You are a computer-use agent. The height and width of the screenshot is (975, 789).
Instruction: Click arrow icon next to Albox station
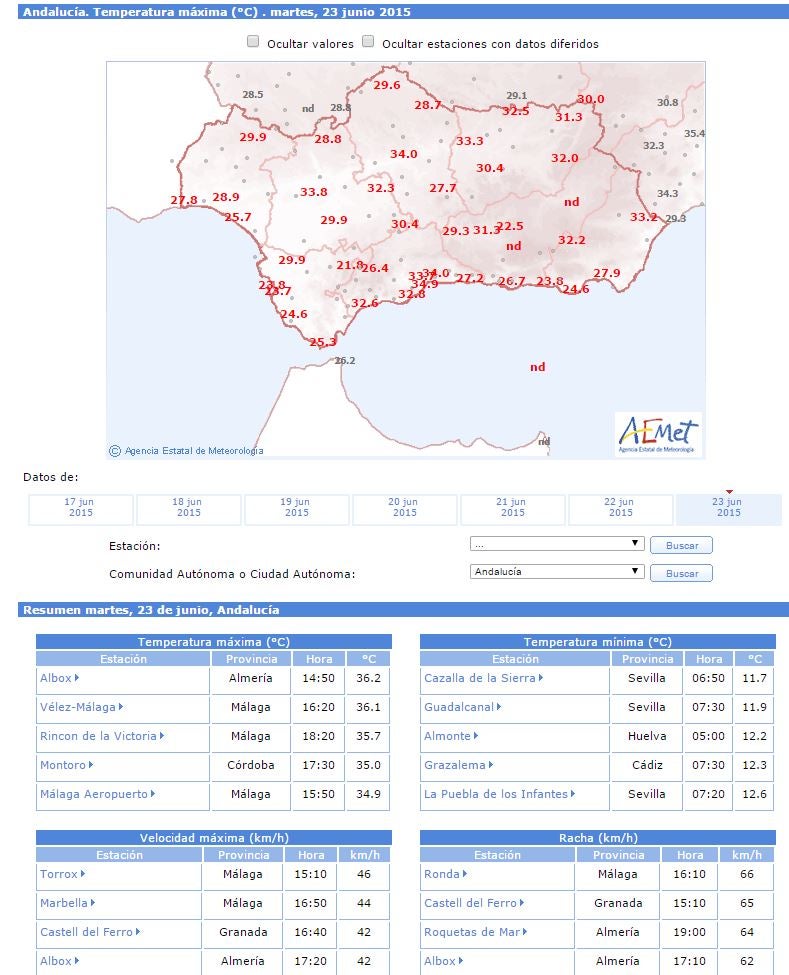(77, 678)
